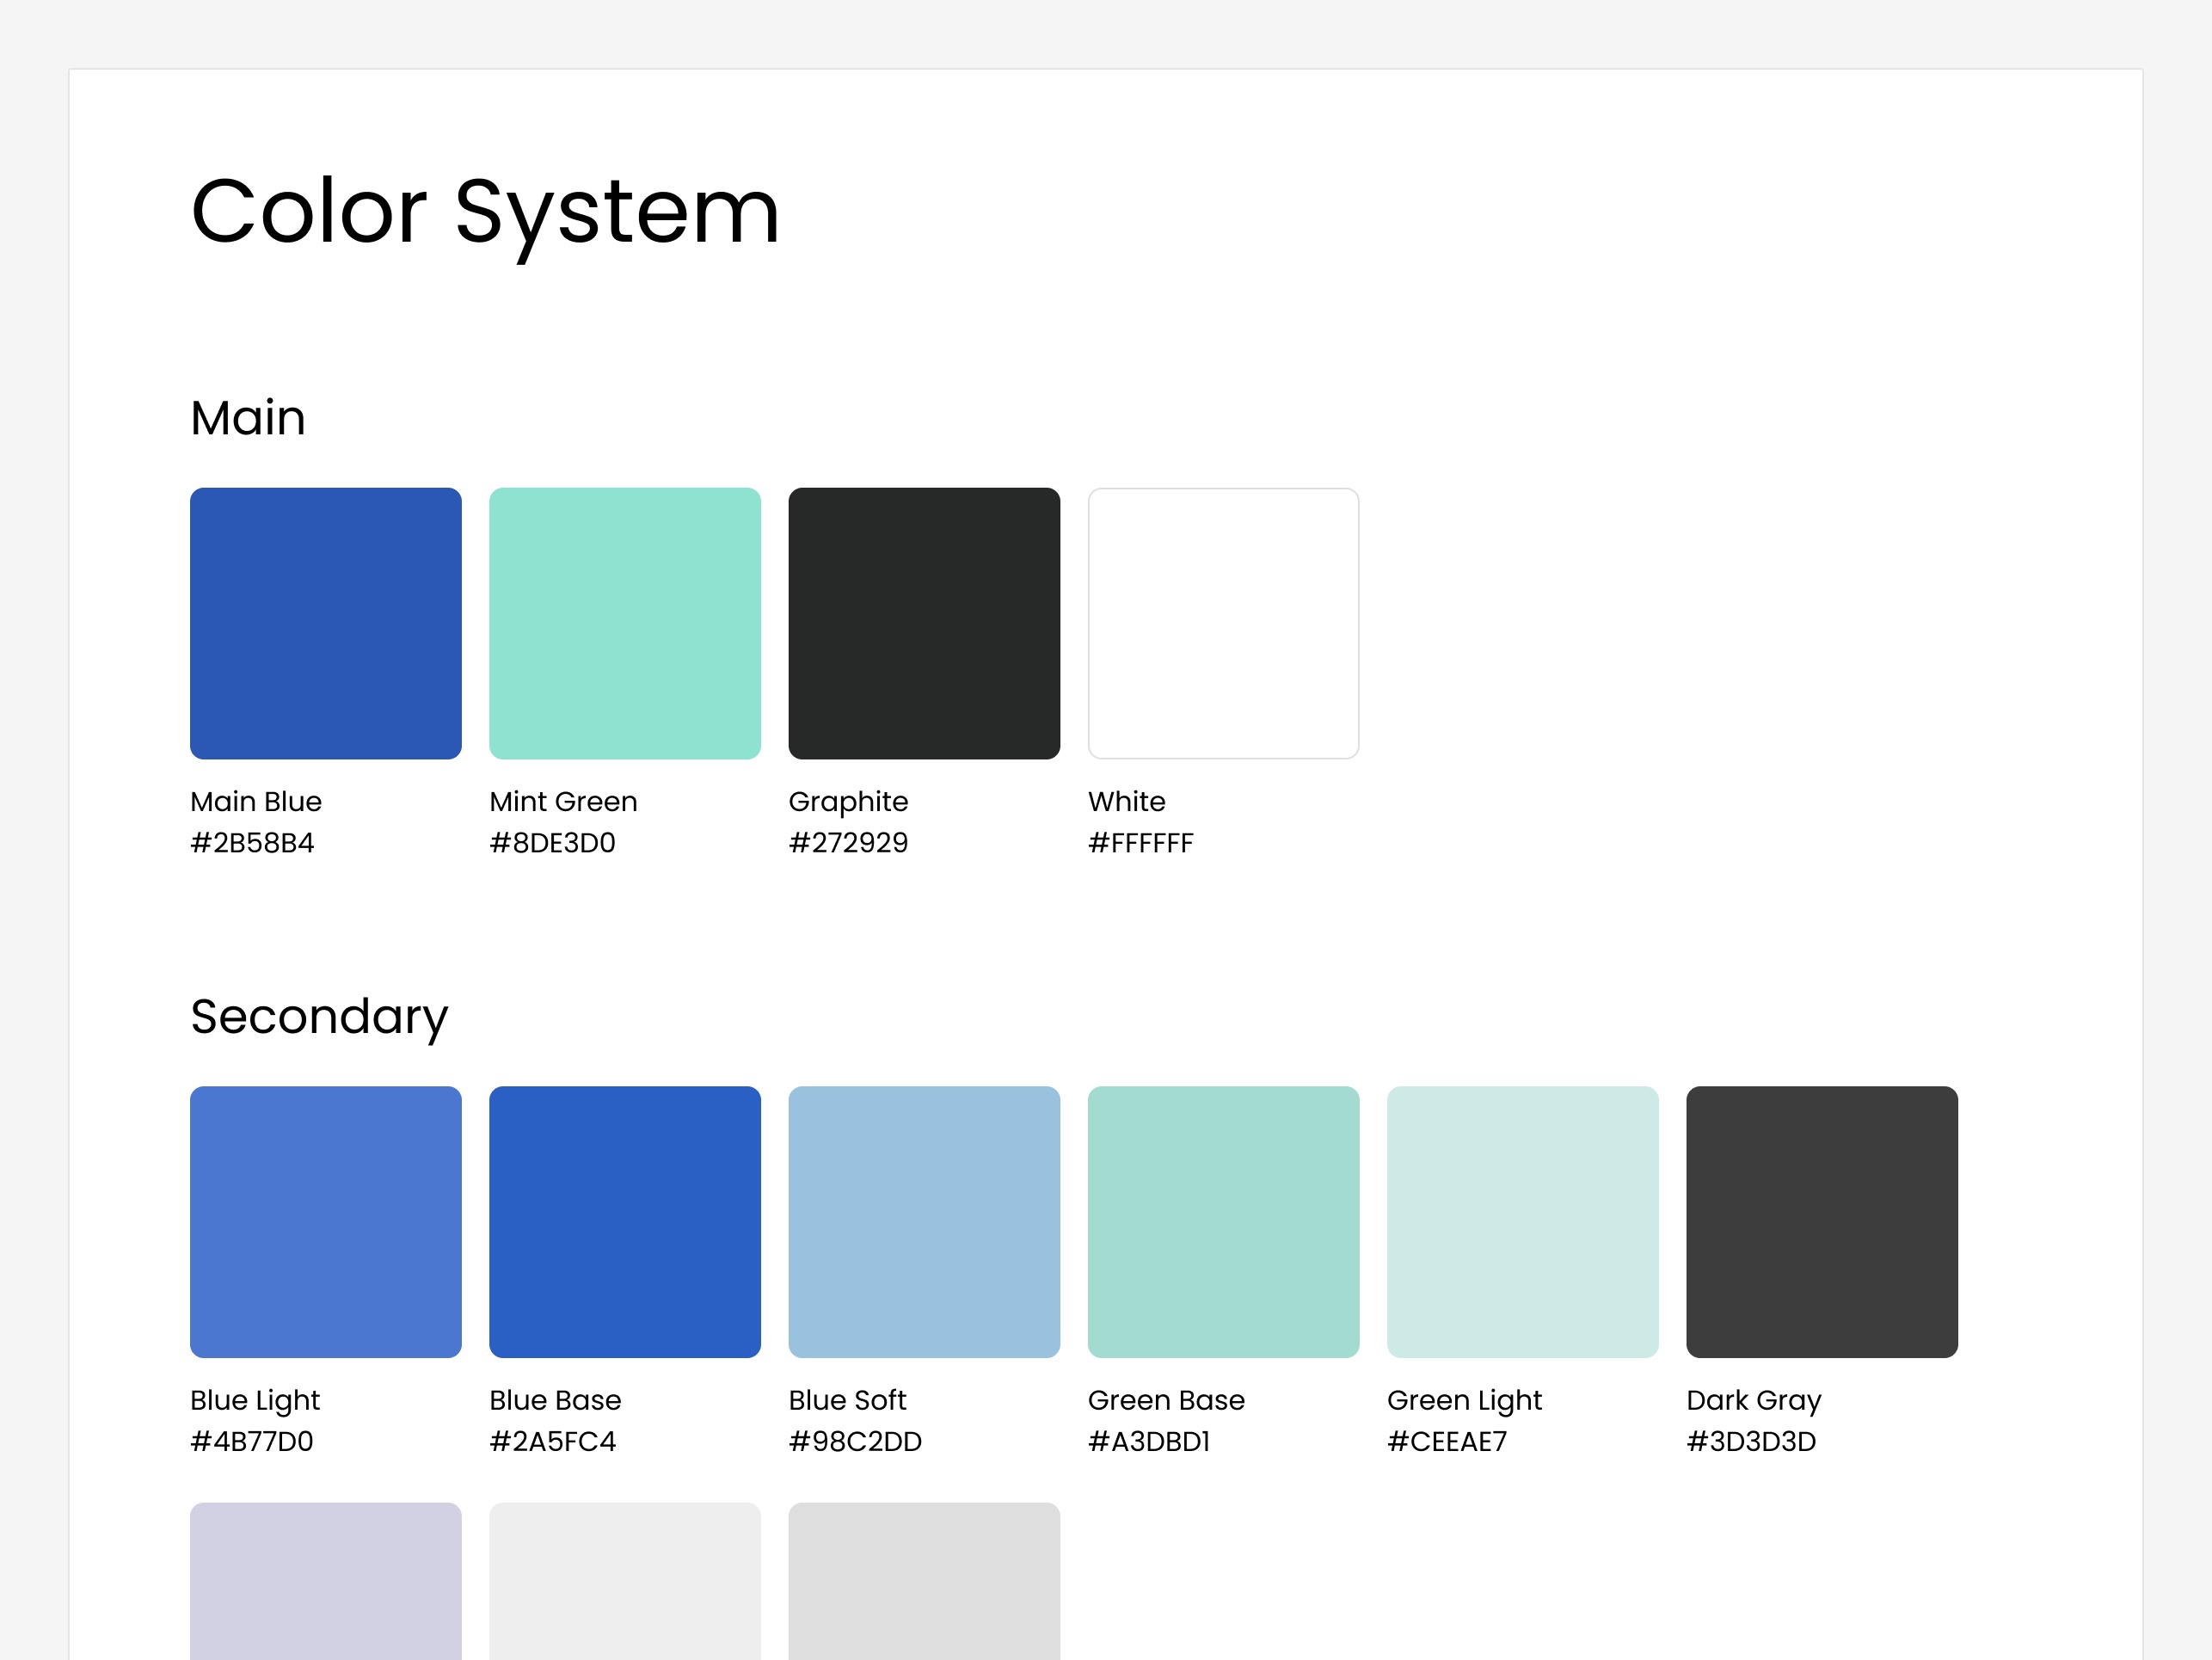Click the Dark Gray swatch
The height and width of the screenshot is (1660, 2212).
(x=1822, y=1222)
